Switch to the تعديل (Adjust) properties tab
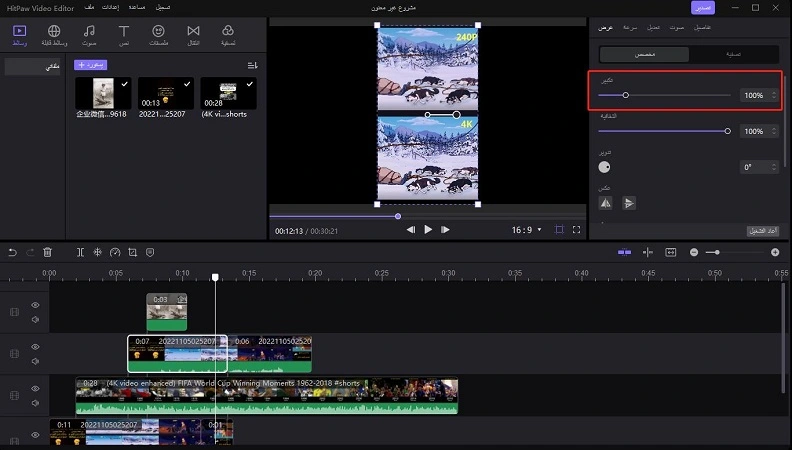The height and width of the screenshot is (450, 792). [653, 27]
